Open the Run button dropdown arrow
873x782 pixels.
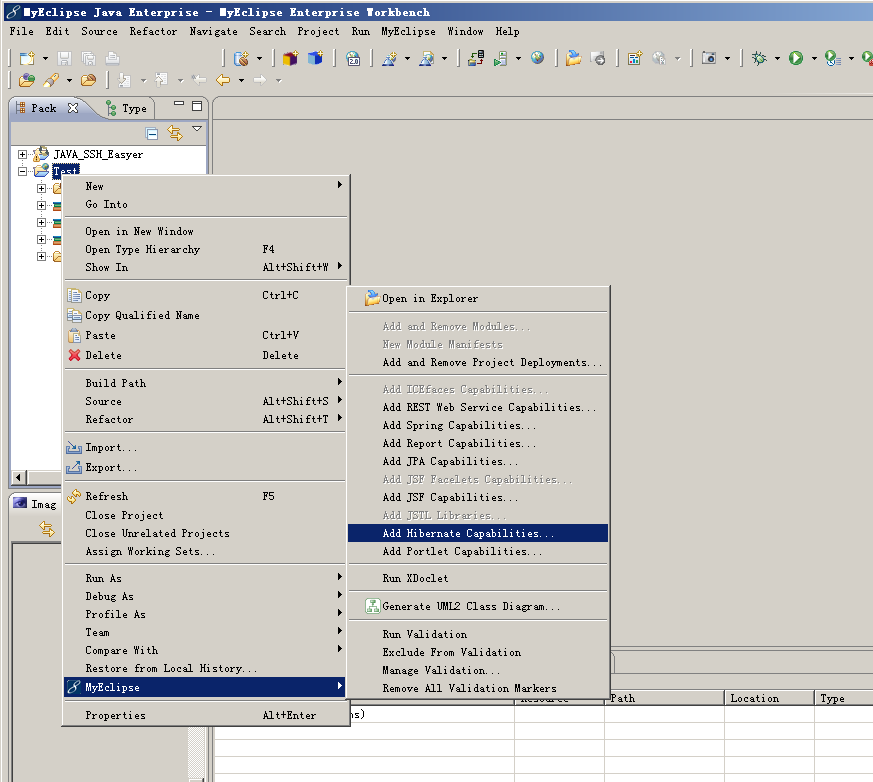tap(813, 59)
